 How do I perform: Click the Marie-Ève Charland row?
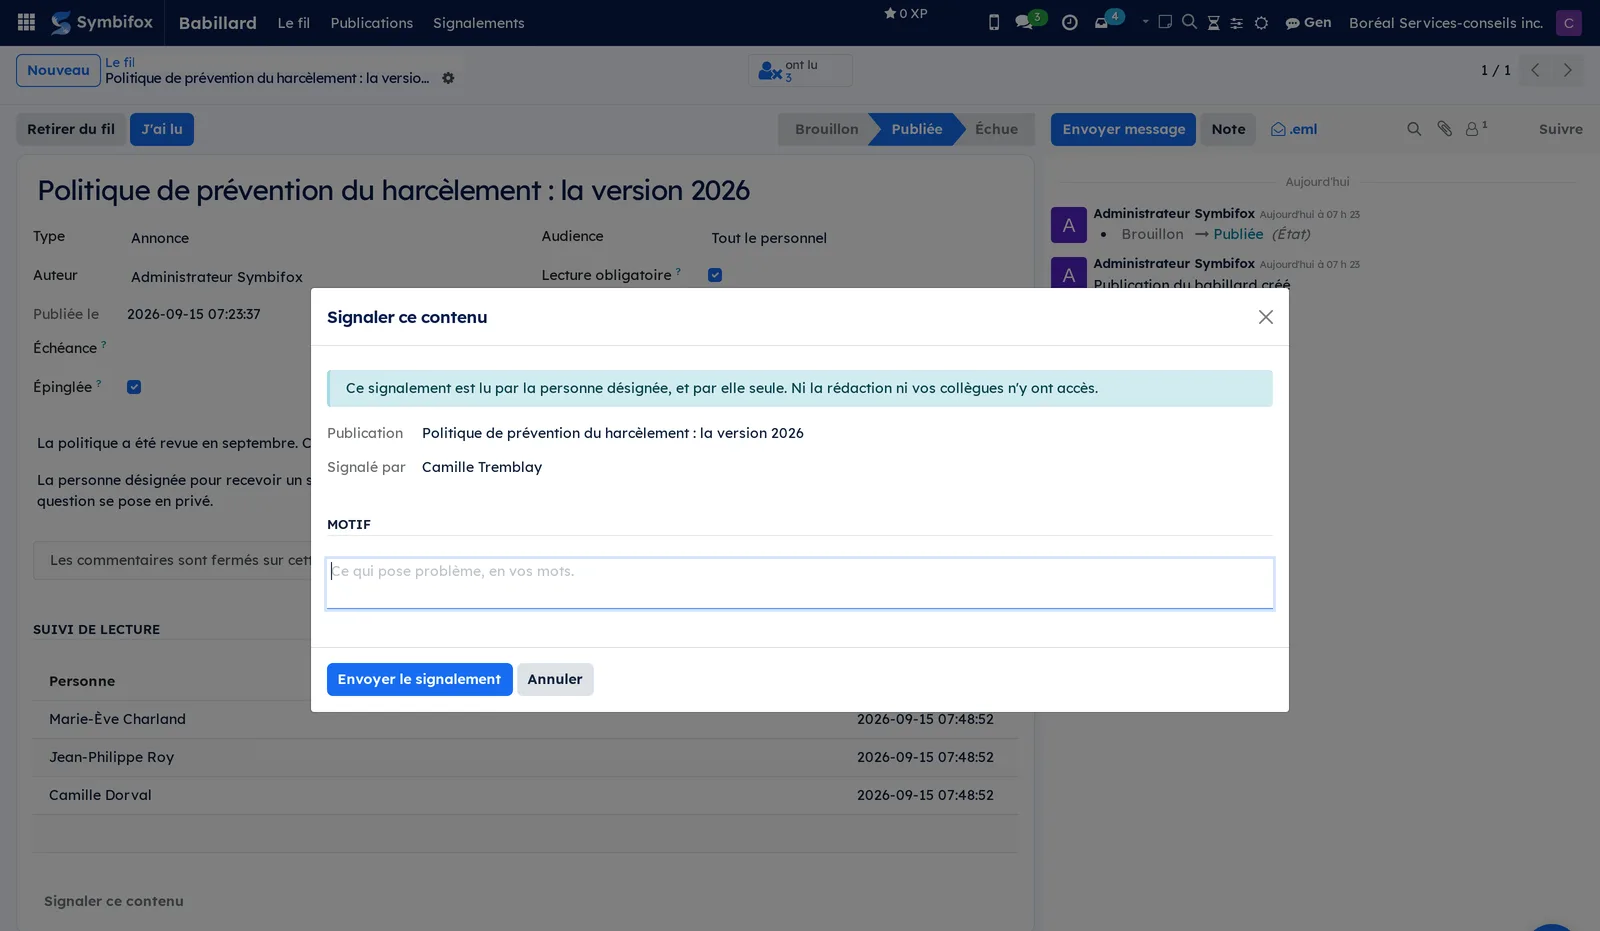point(525,719)
